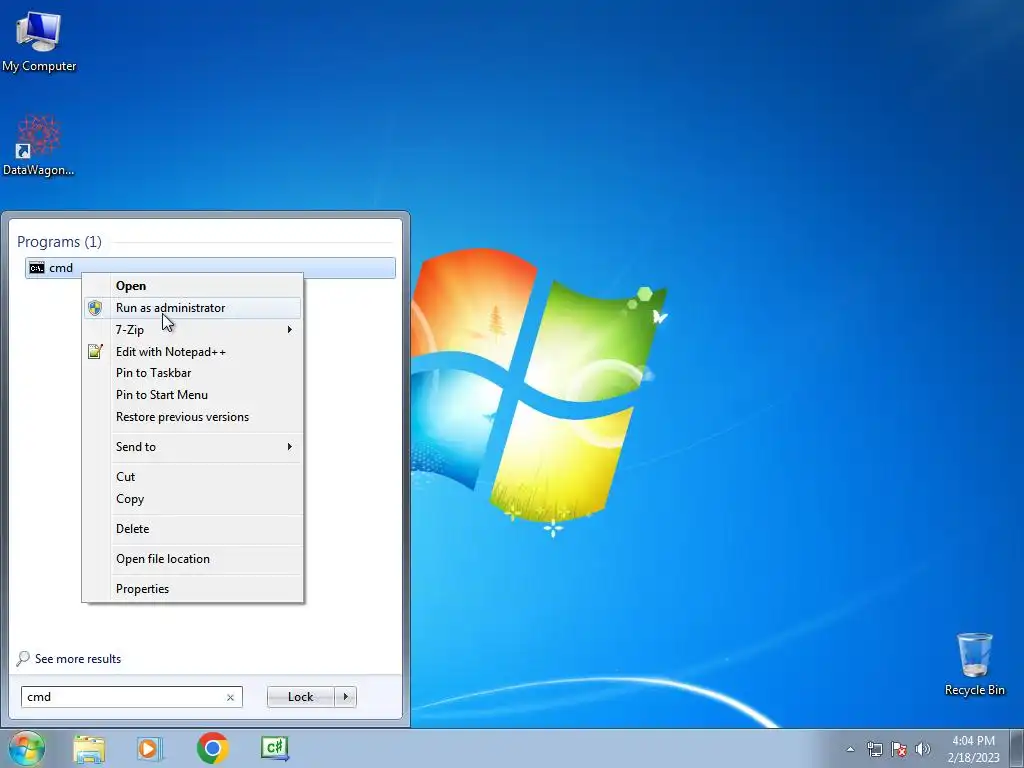Image resolution: width=1024 pixels, height=768 pixels.
Task: Expand the 7-Zip submenu
Action: coord(193,330)
